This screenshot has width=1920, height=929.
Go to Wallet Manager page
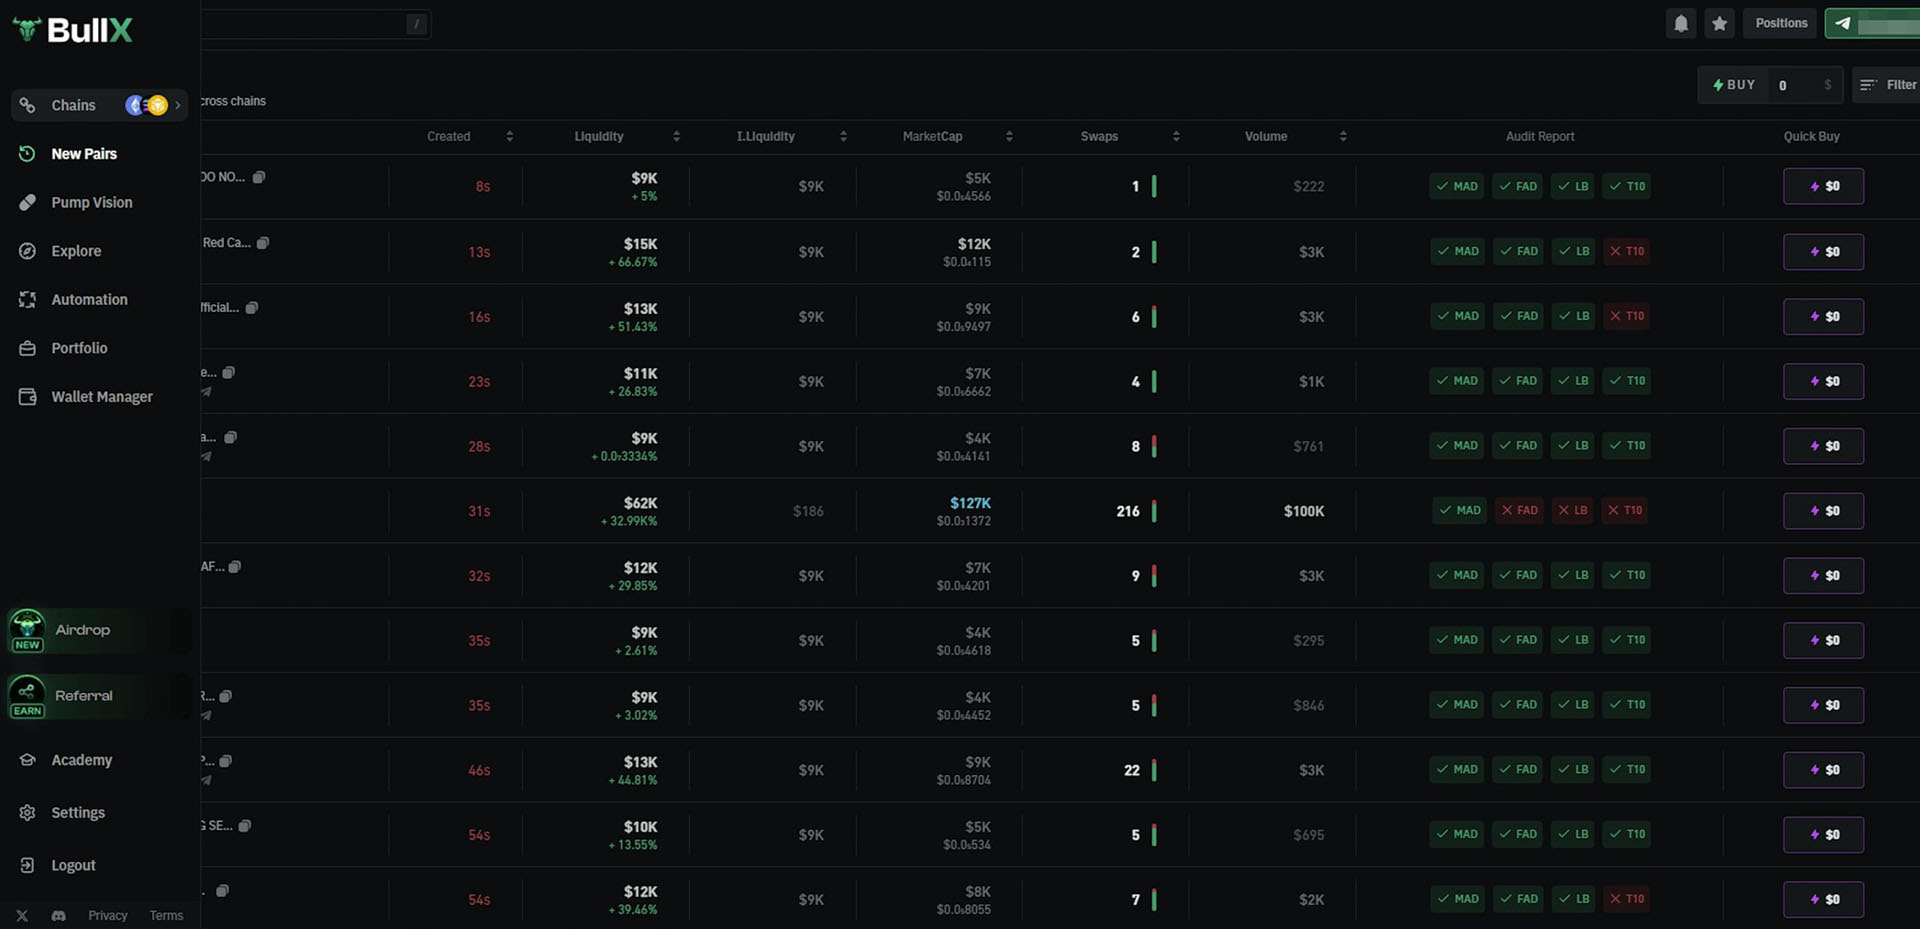(x=101, y=397)
